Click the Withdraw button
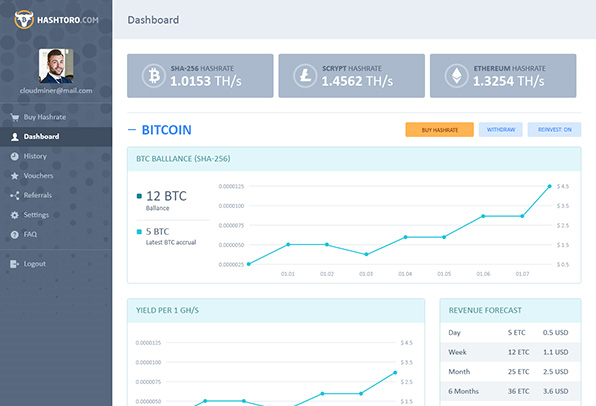The image size is (596, 406). pos(501,130)
